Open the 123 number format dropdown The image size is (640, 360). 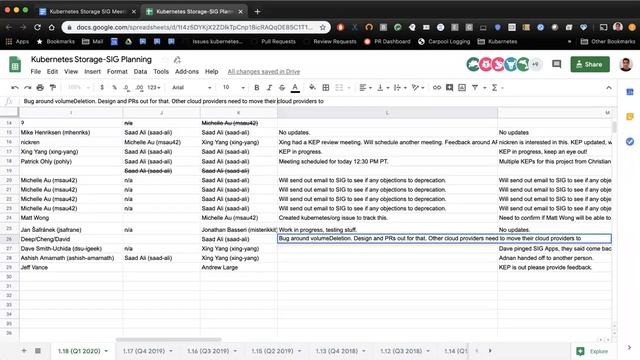pos(153,87)
